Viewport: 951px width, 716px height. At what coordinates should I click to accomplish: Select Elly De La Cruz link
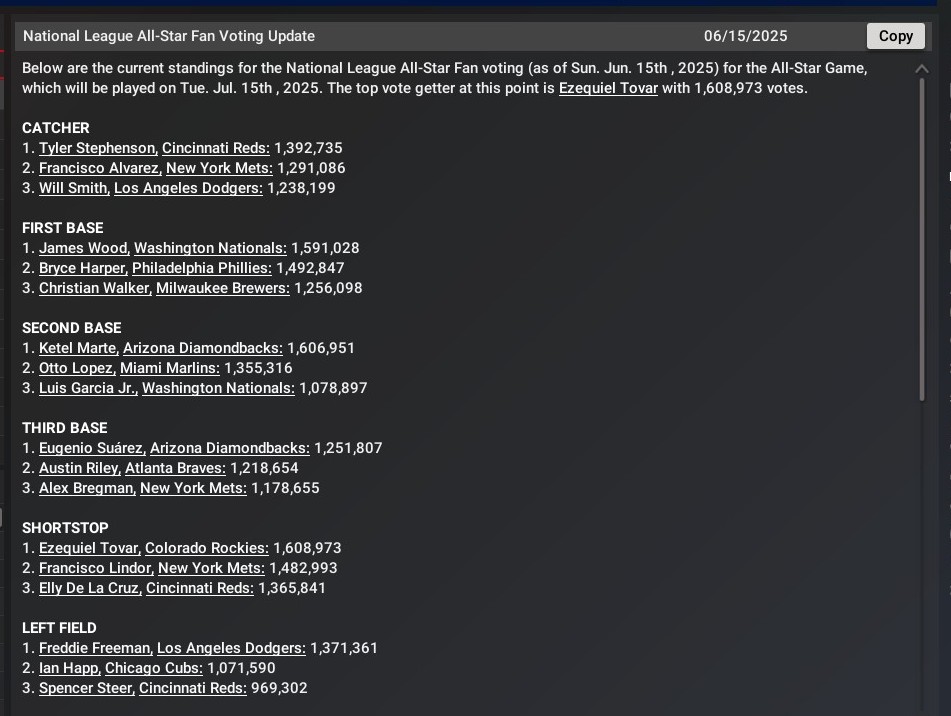pyautogui.click(x=89, y=588)
